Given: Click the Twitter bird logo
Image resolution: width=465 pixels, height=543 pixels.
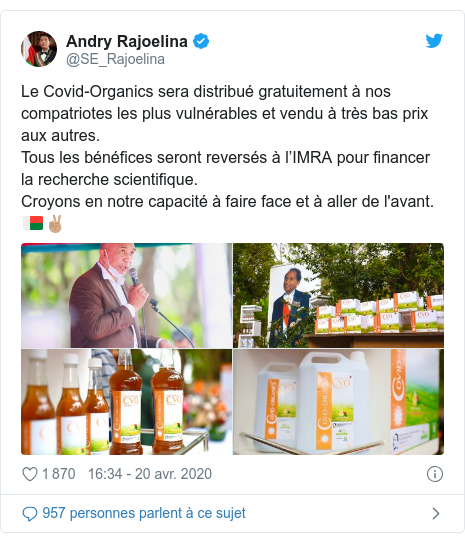Looking at the screenshot, I should (434, 41).
